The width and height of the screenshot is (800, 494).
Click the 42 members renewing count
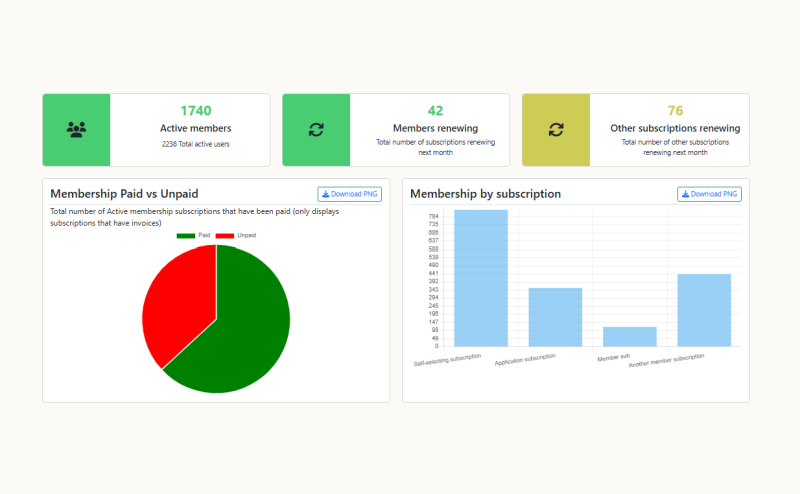pyautogui.click(x=435, y=110)
